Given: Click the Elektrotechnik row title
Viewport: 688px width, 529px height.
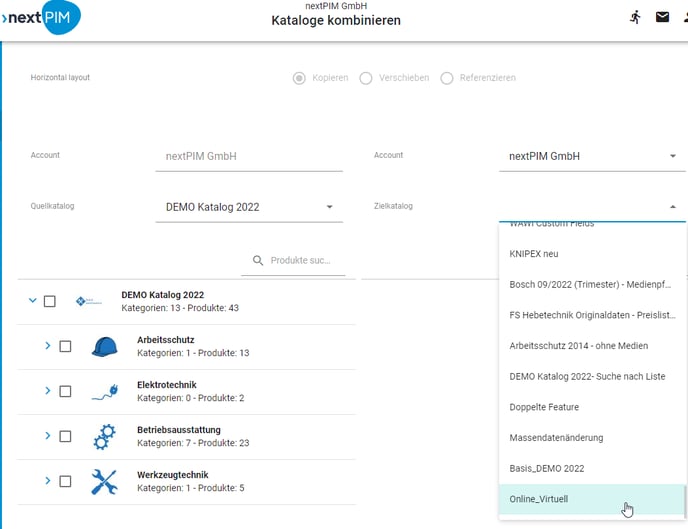Looking at the screenshot, I should 167,385.
